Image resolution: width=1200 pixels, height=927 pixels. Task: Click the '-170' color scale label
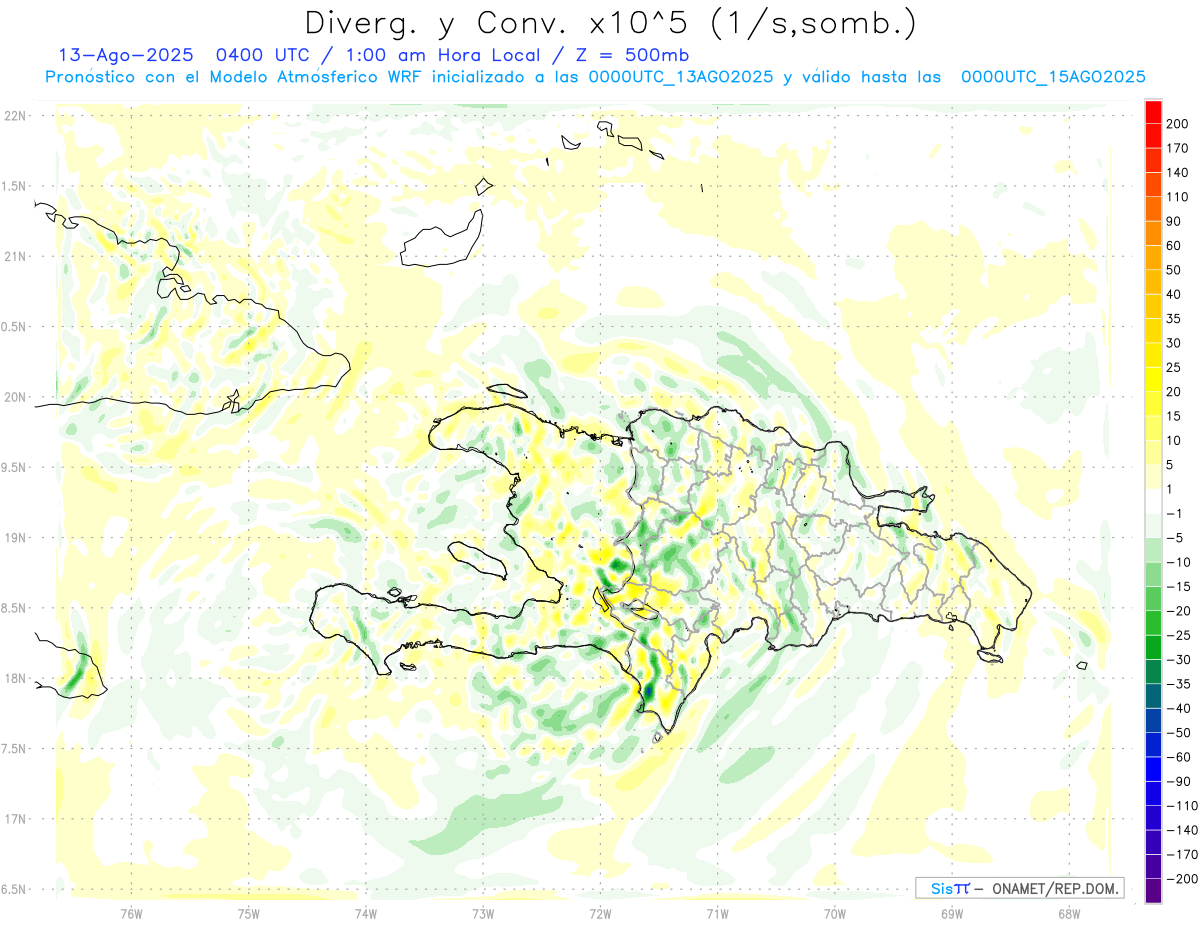coord(1184,855)
